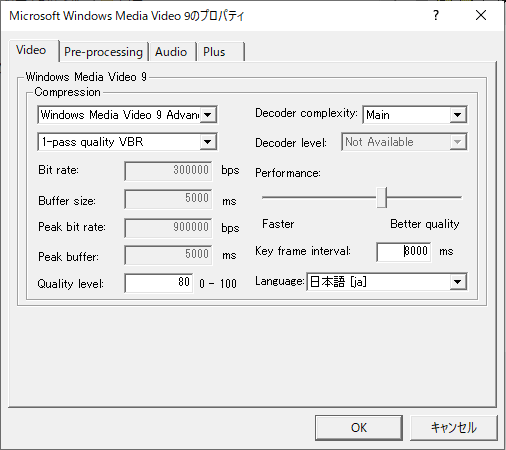
Task: Click the disabled Decoder level dropdown
Action: tap(404, 142)
